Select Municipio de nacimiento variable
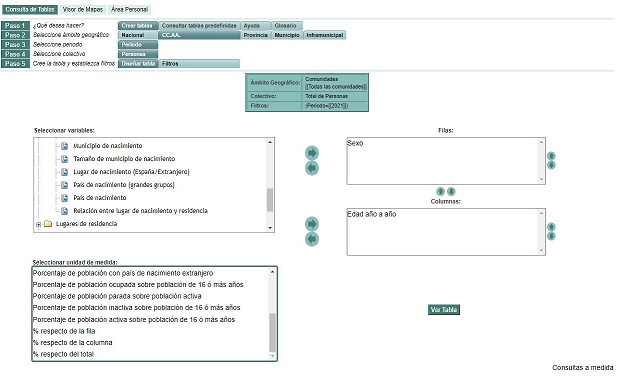Viewport: 622px width, 376px height. pos(108,146)
